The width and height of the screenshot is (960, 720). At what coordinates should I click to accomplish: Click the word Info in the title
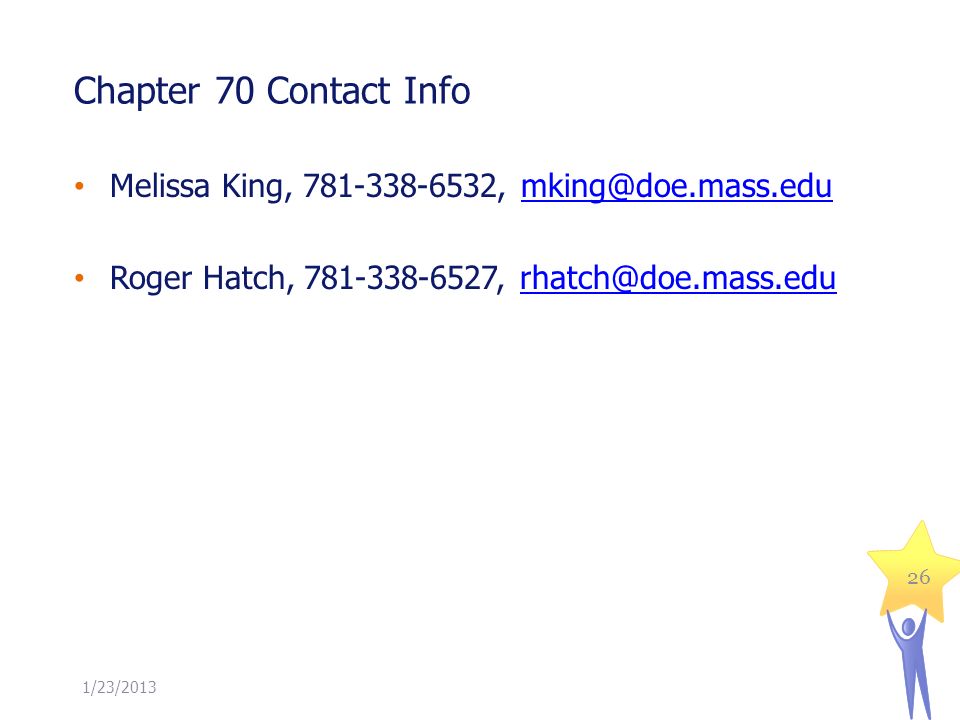pyautogui.click(x=437, y=91)
